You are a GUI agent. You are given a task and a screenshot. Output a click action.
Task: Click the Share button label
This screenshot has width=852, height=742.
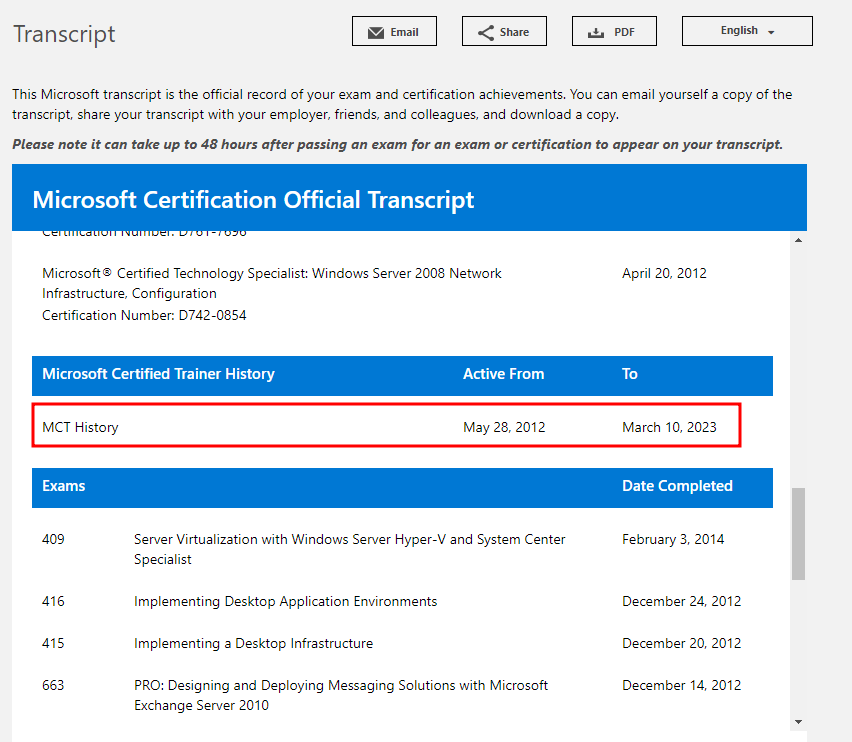(x=514, y=32)
